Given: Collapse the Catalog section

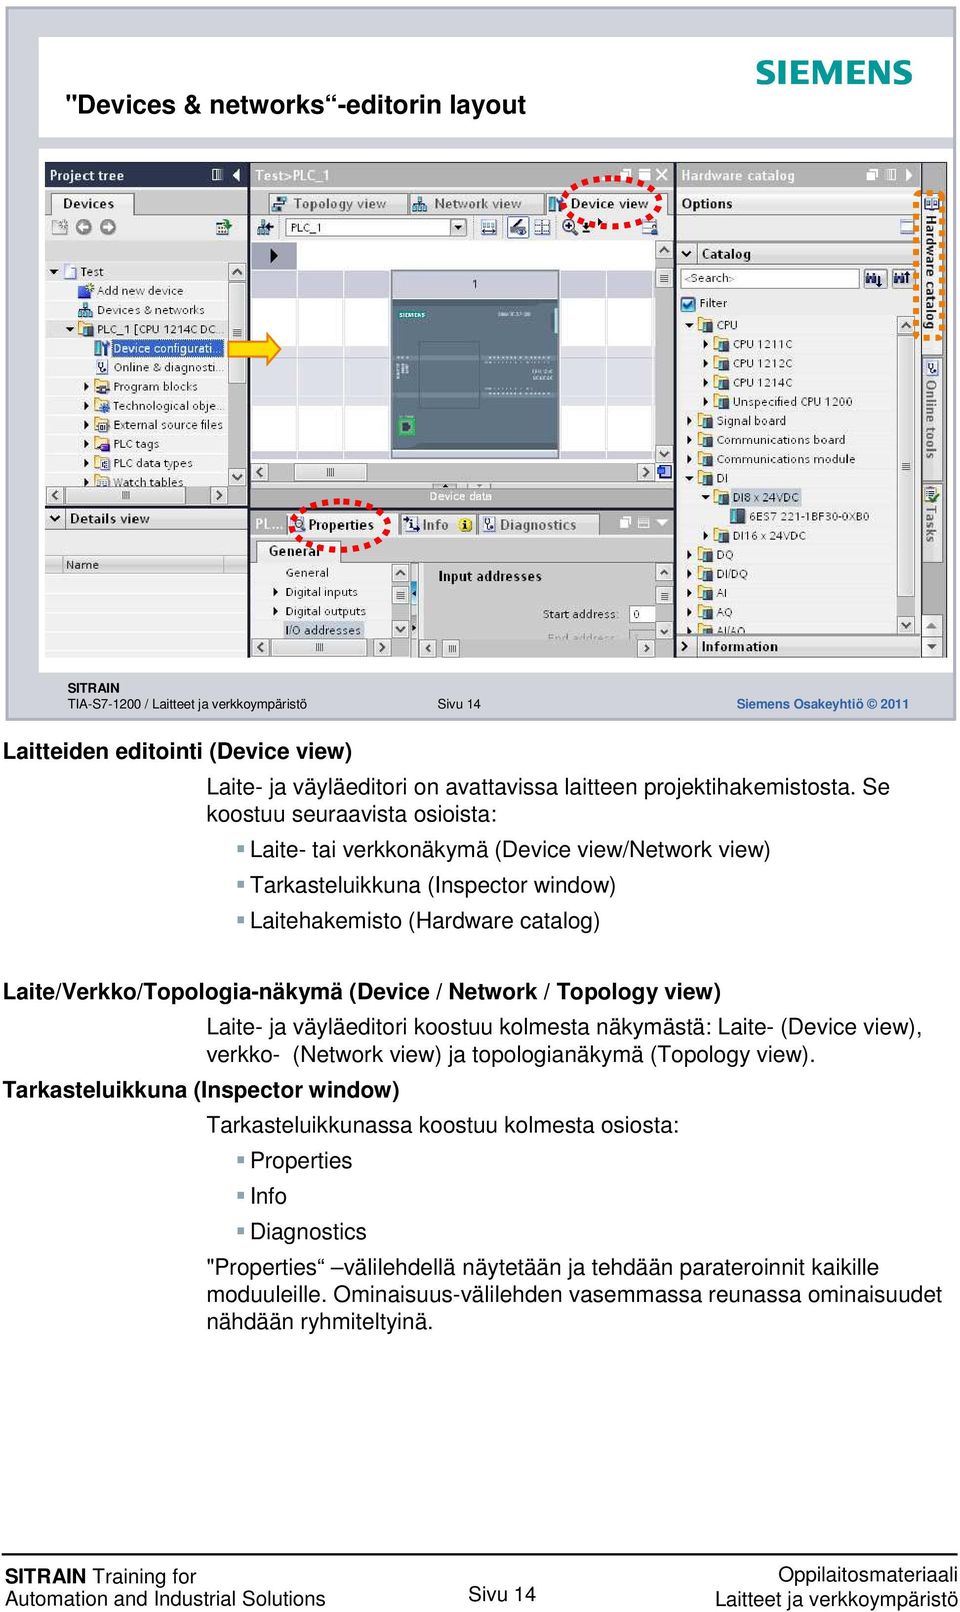Looking at the screenshot, I should (x=687, y=254).
